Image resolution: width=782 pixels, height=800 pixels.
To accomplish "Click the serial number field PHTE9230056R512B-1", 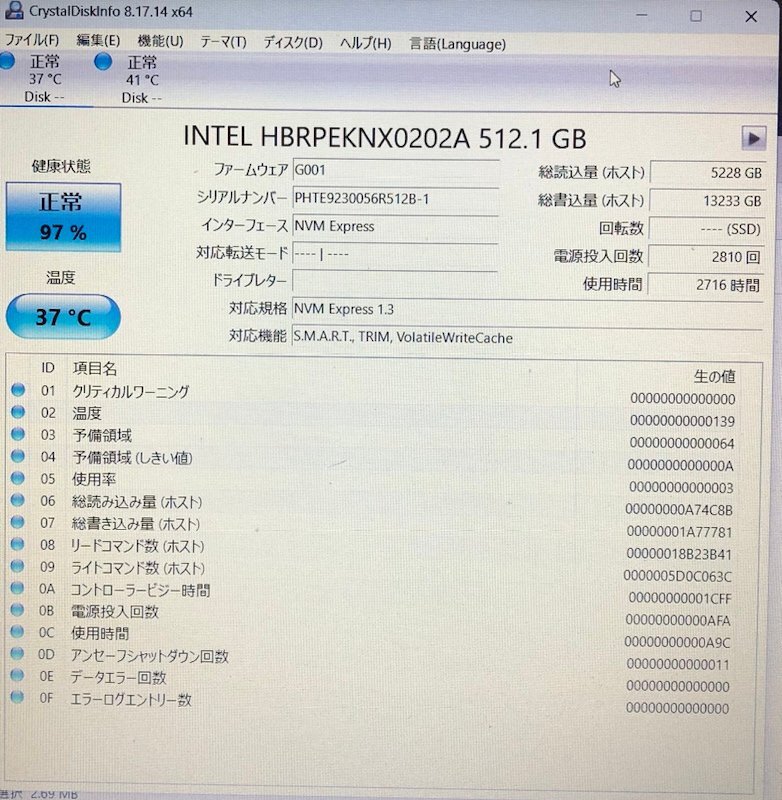I will (395, 198).
